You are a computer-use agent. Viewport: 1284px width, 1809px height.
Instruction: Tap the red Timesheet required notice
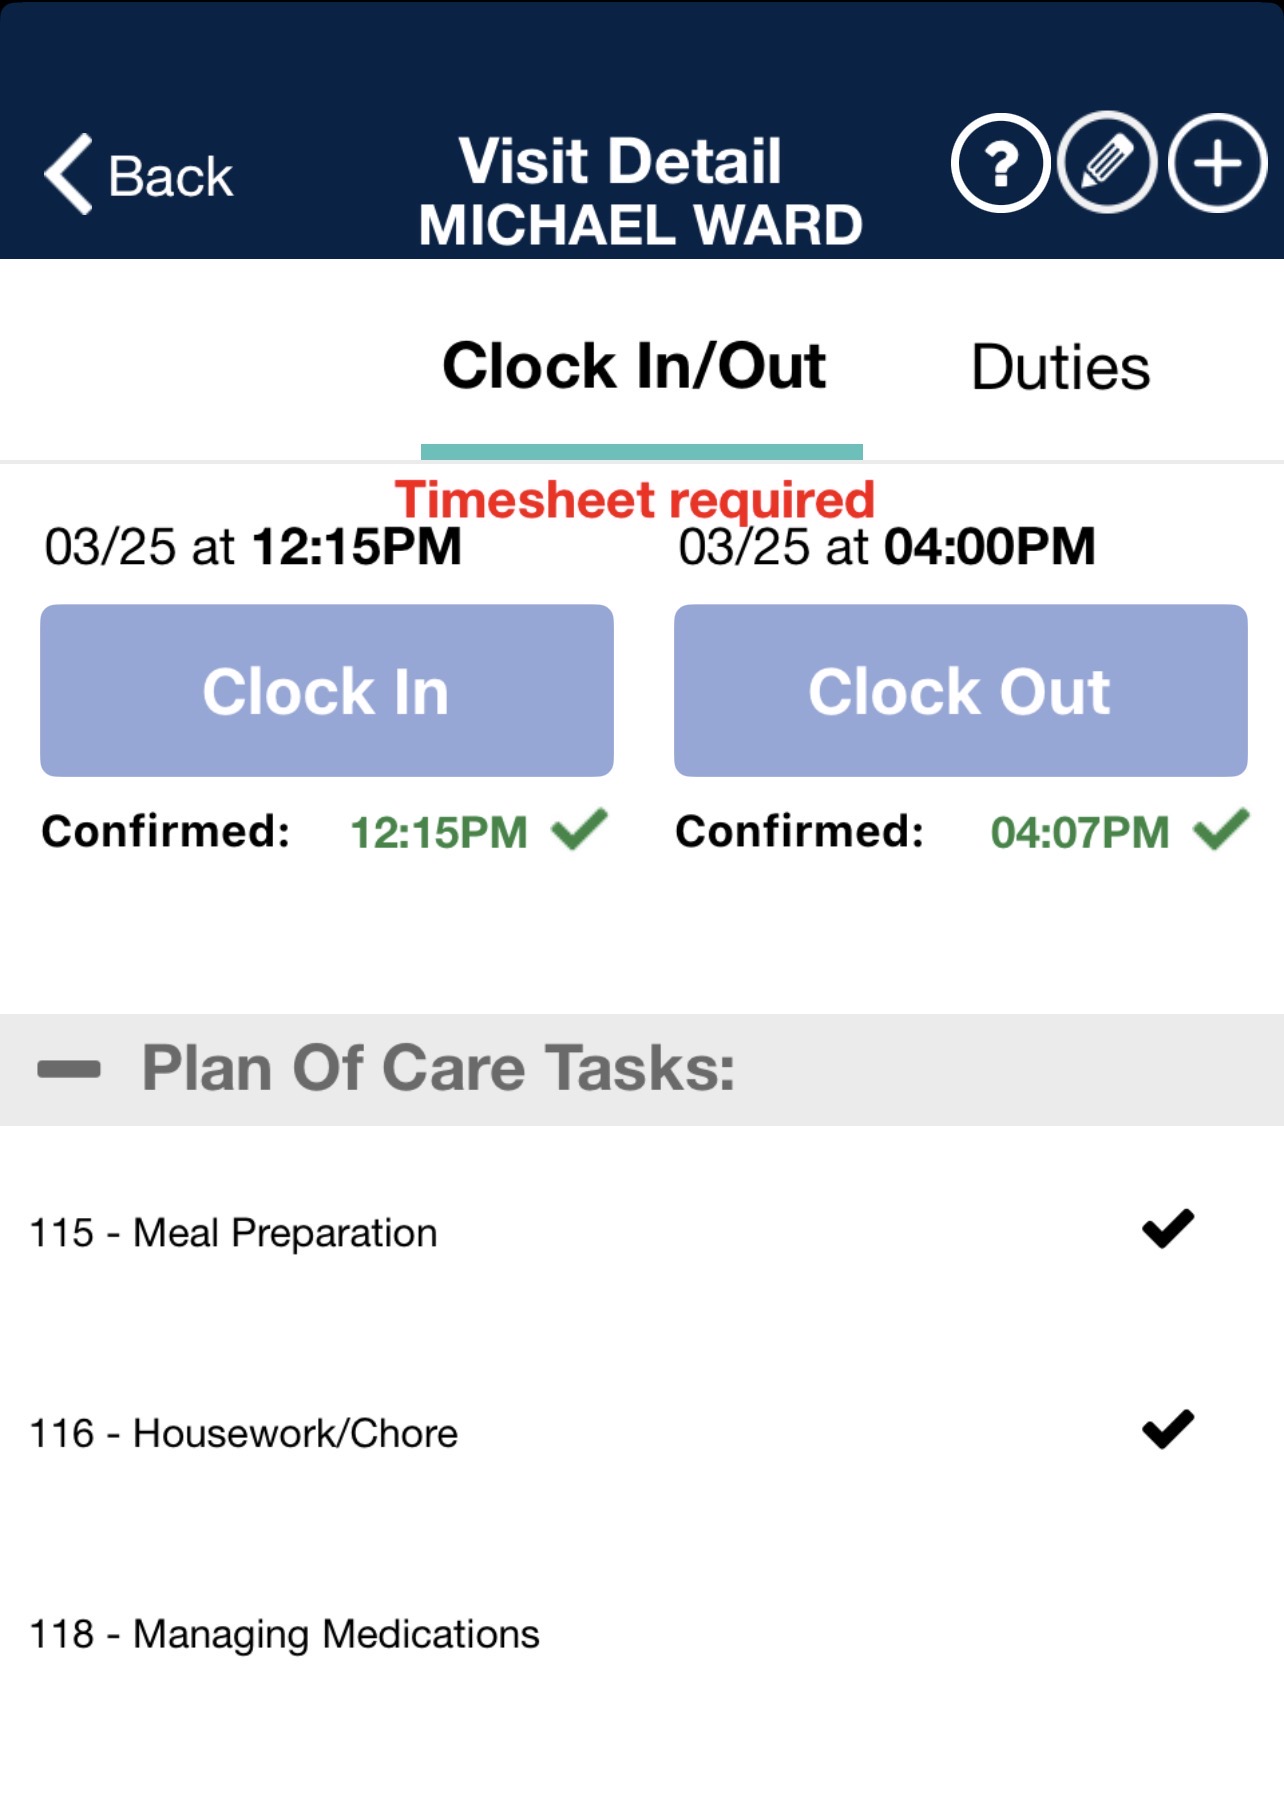[634, 499]
